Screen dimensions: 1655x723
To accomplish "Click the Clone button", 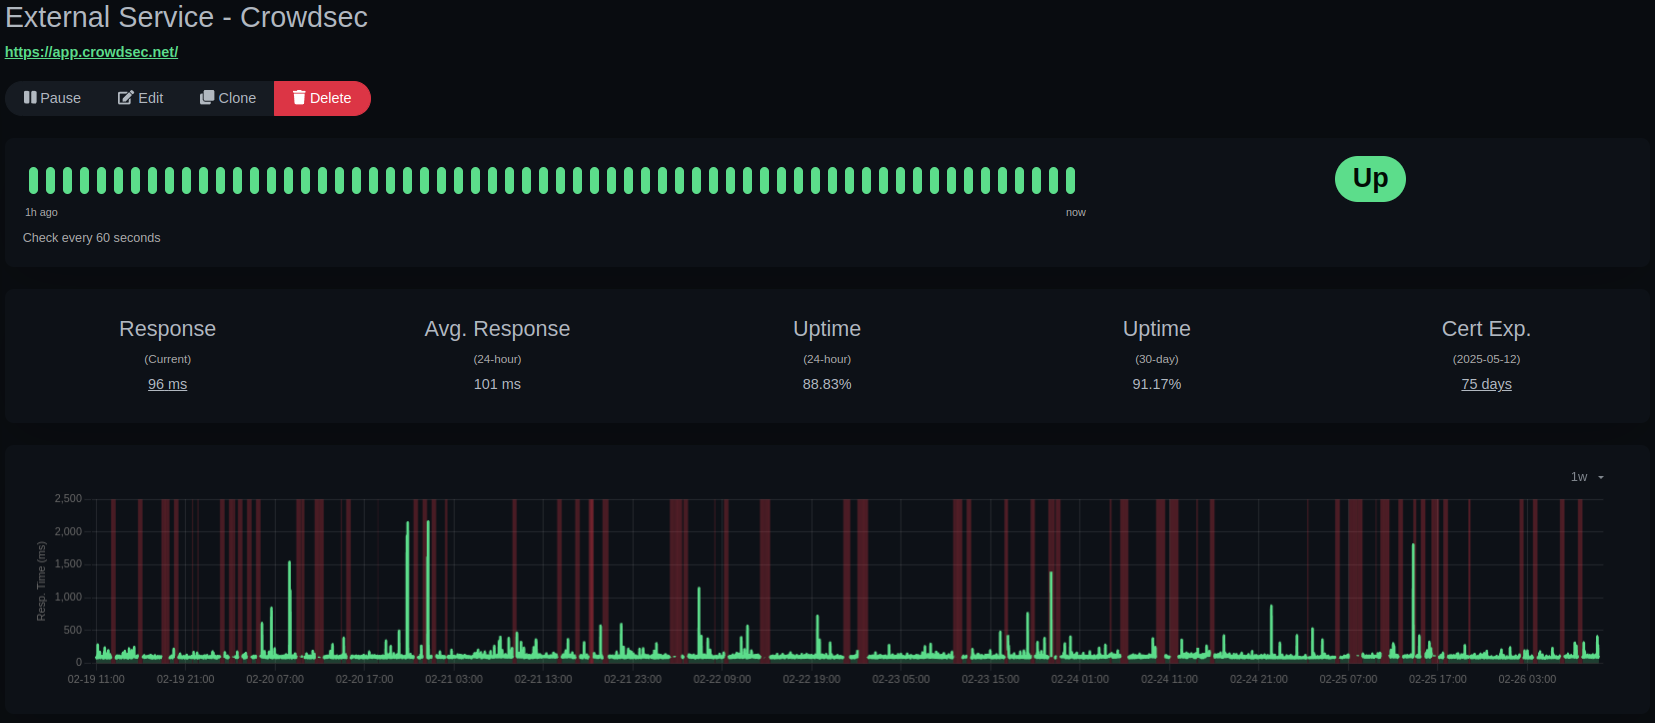I will pos(228,98).
